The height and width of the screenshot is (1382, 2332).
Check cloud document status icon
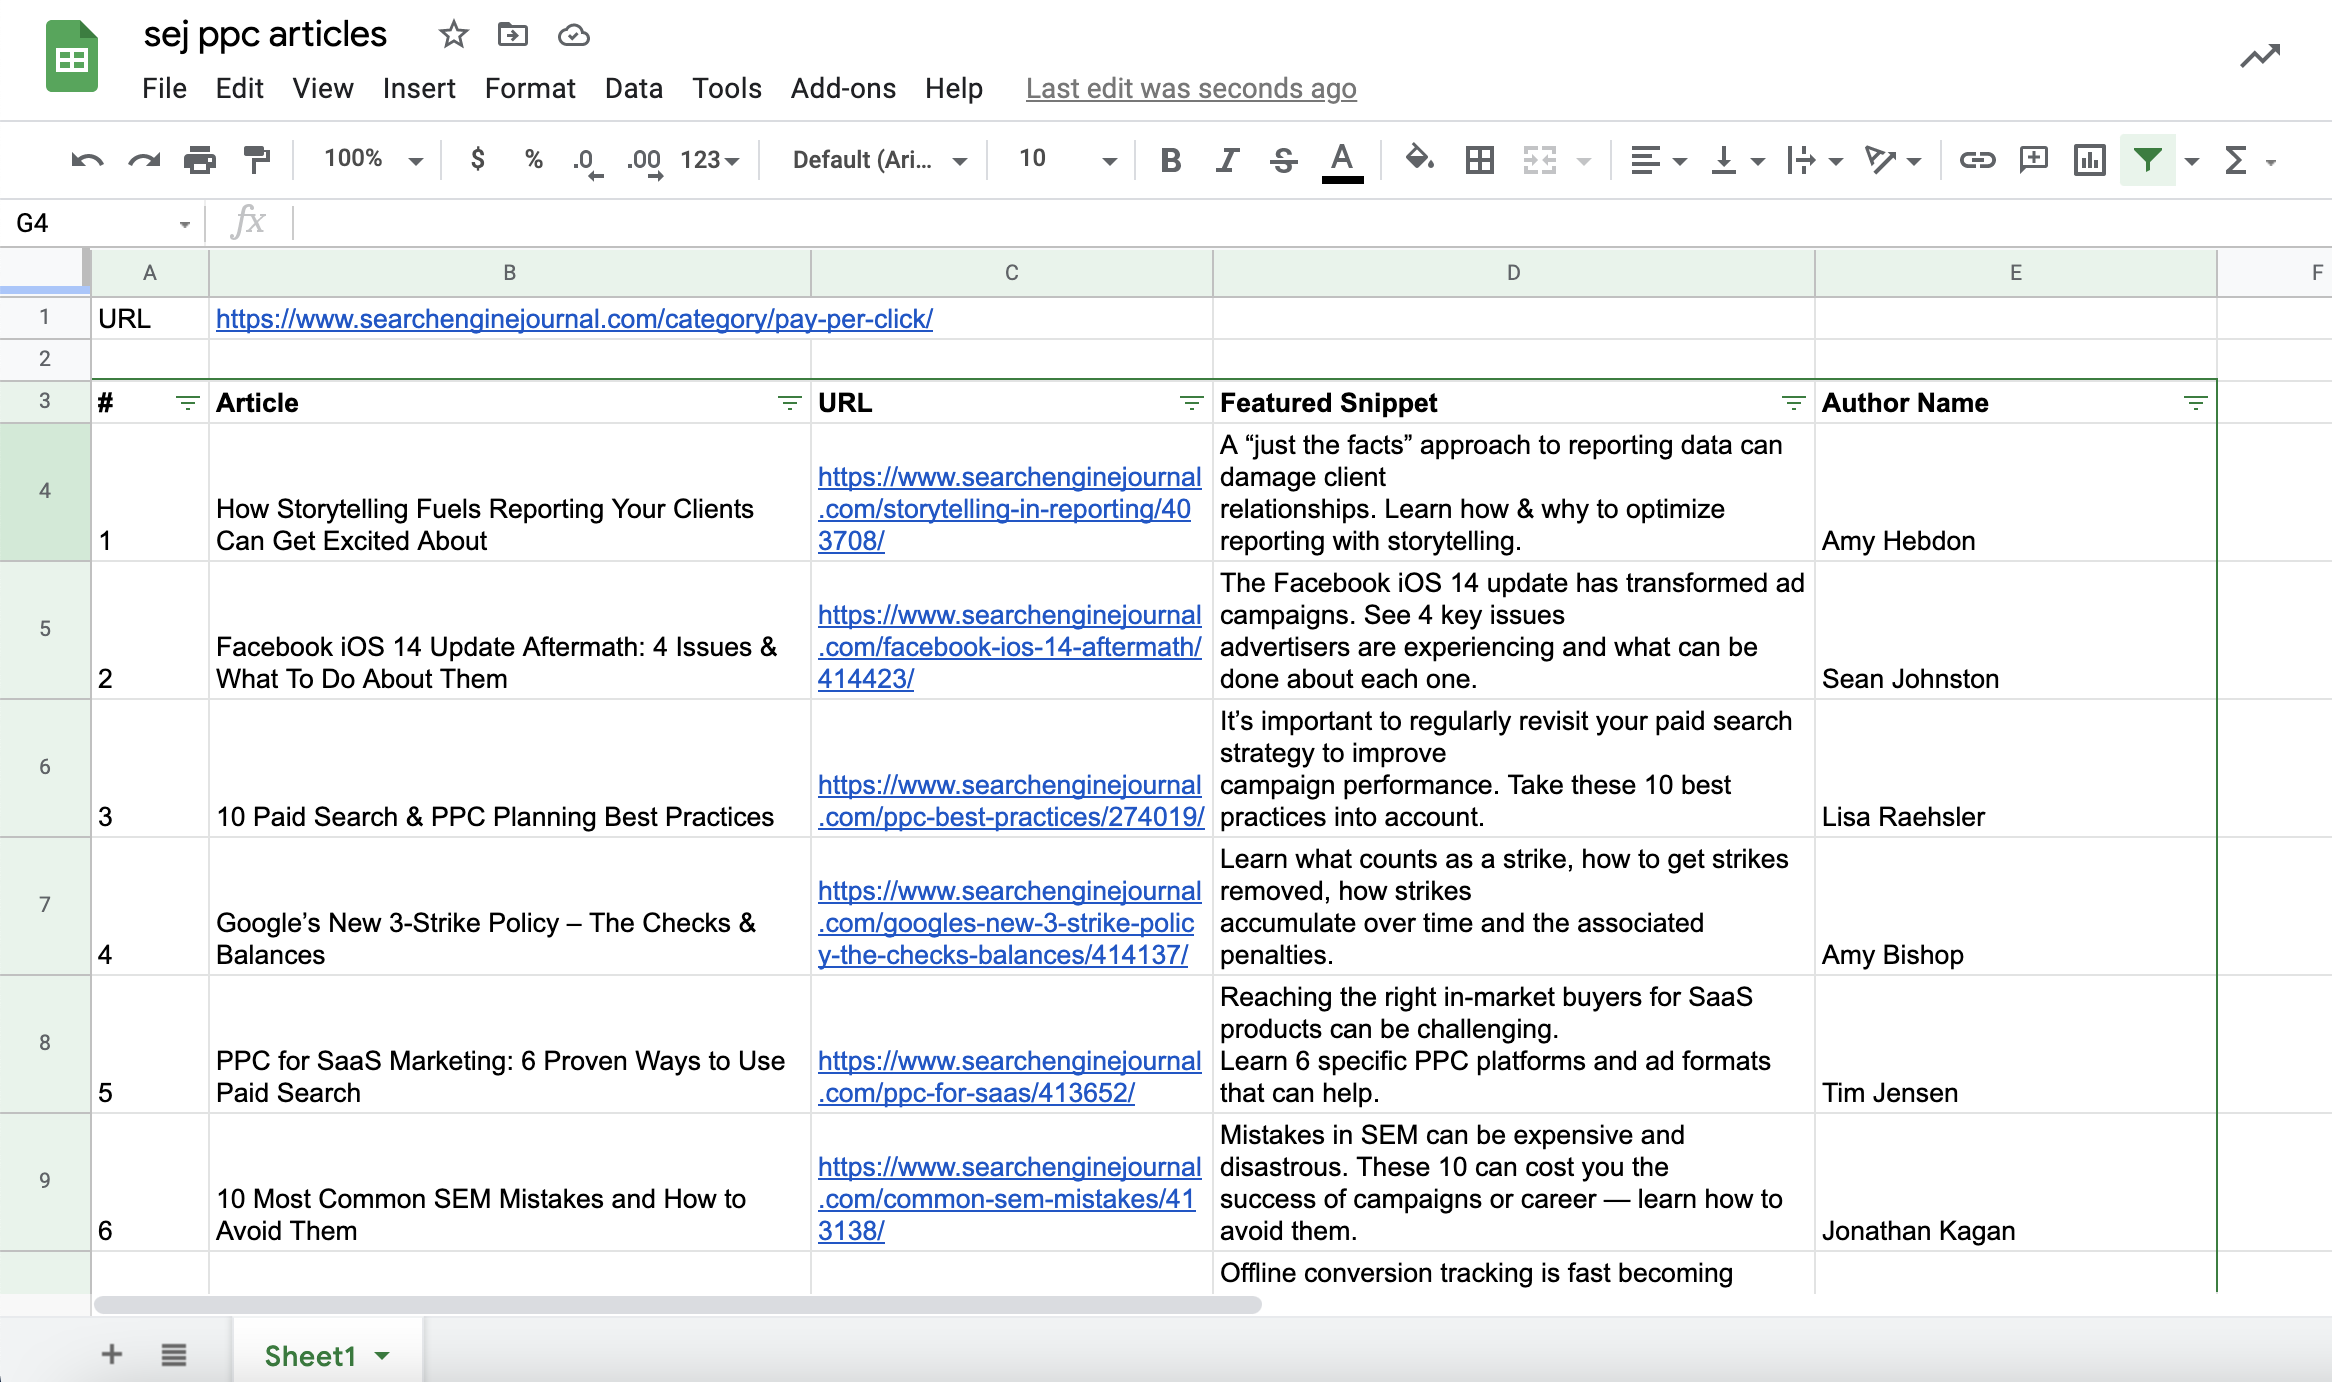(573, 35)
